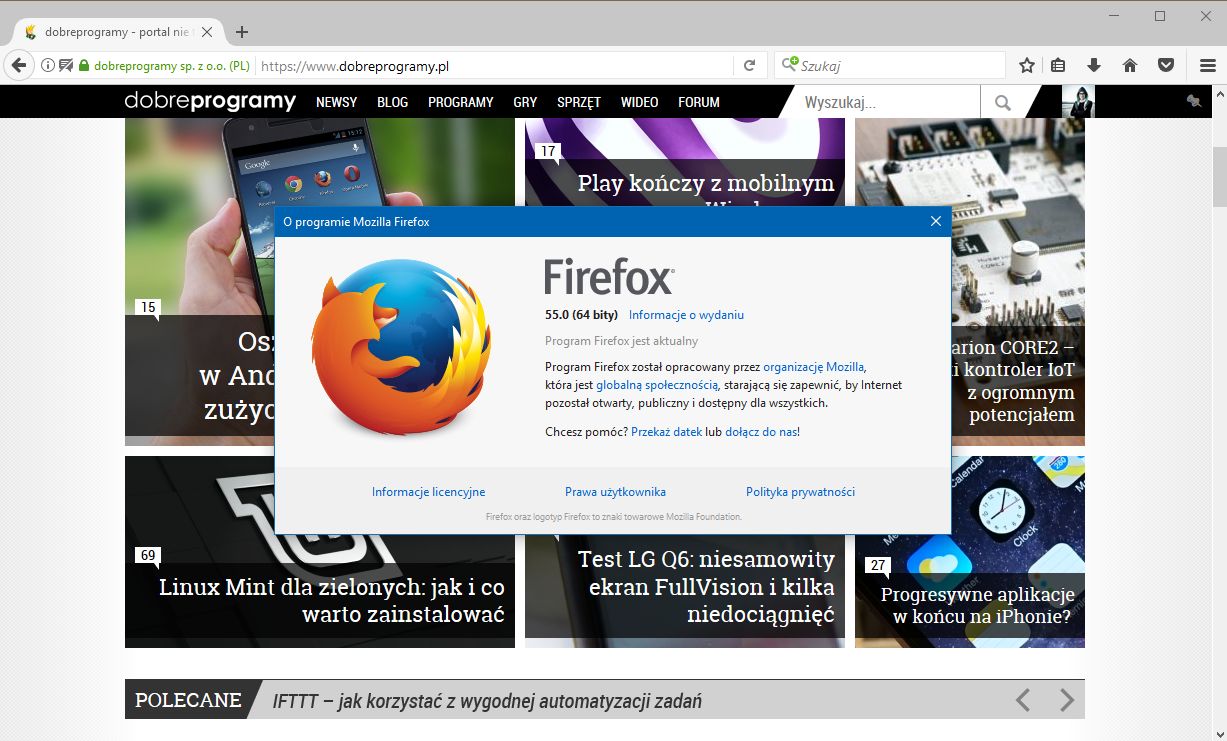The width and height of the screenshot is (1227, 741).
Task: Click the 'dołącz do nas' link
Action: tap(760, 432)
